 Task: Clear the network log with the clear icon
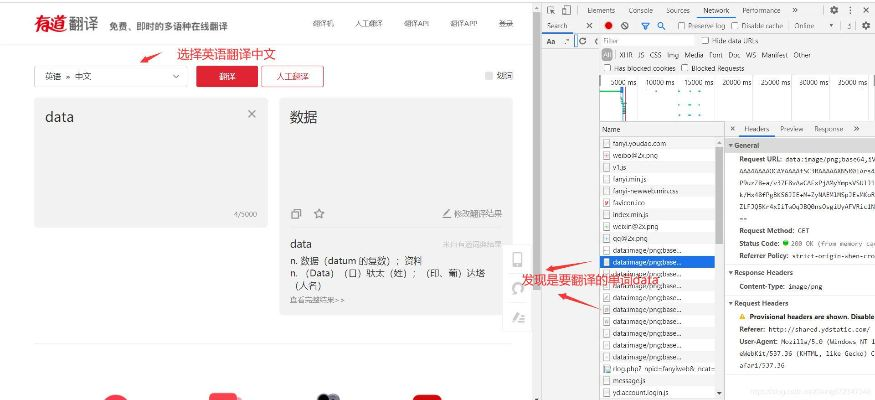pyautogui.click(x=624, y=26)
